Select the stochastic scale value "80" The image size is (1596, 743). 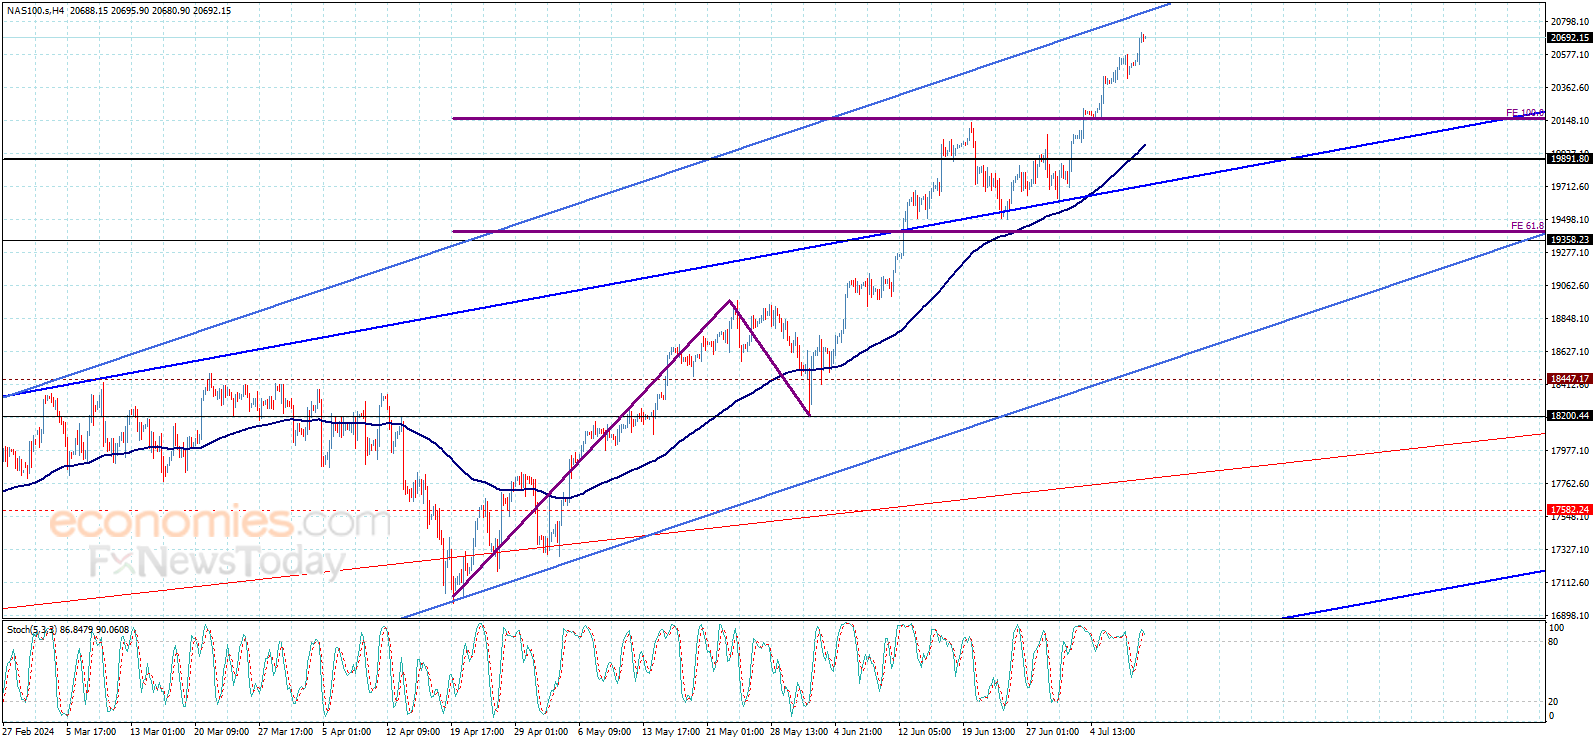tap(1553, 642)
